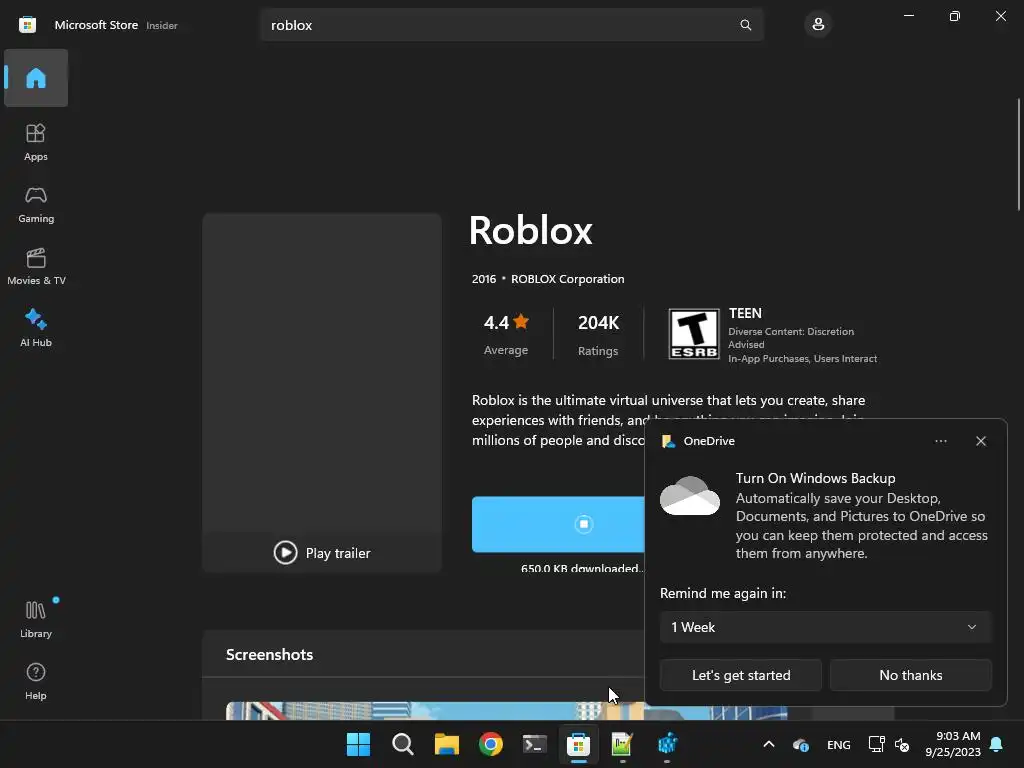Screen dimensions: 1024x768
Task: Open the Library section
Action: 36,619
